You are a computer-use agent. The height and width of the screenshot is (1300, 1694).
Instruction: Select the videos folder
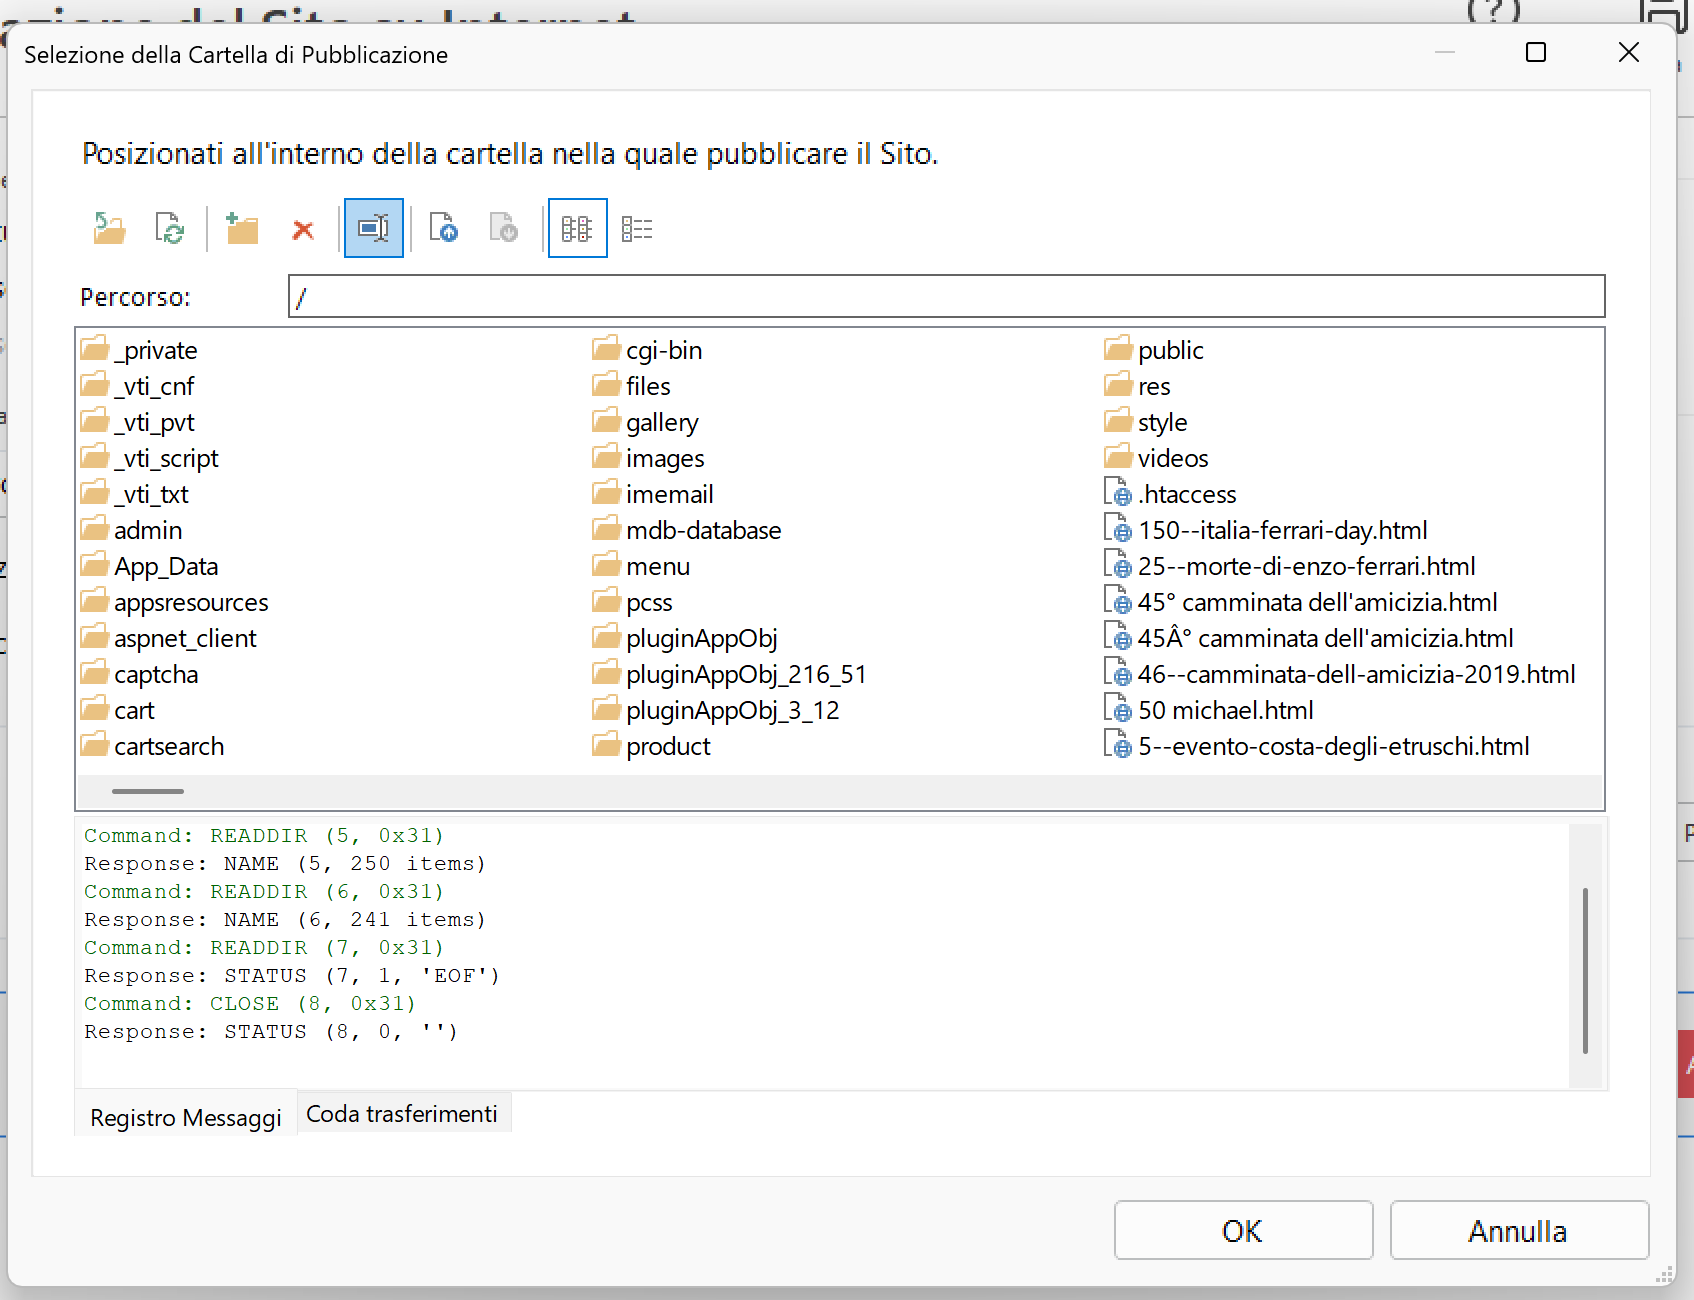(x=1156, y=458)
